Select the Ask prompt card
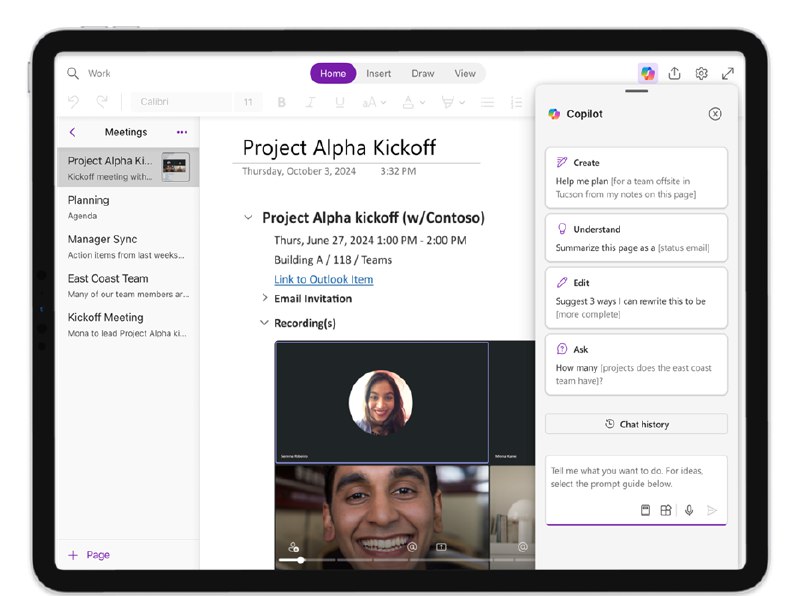This screenshot has height=596, width=800. (x=636, y=364)
